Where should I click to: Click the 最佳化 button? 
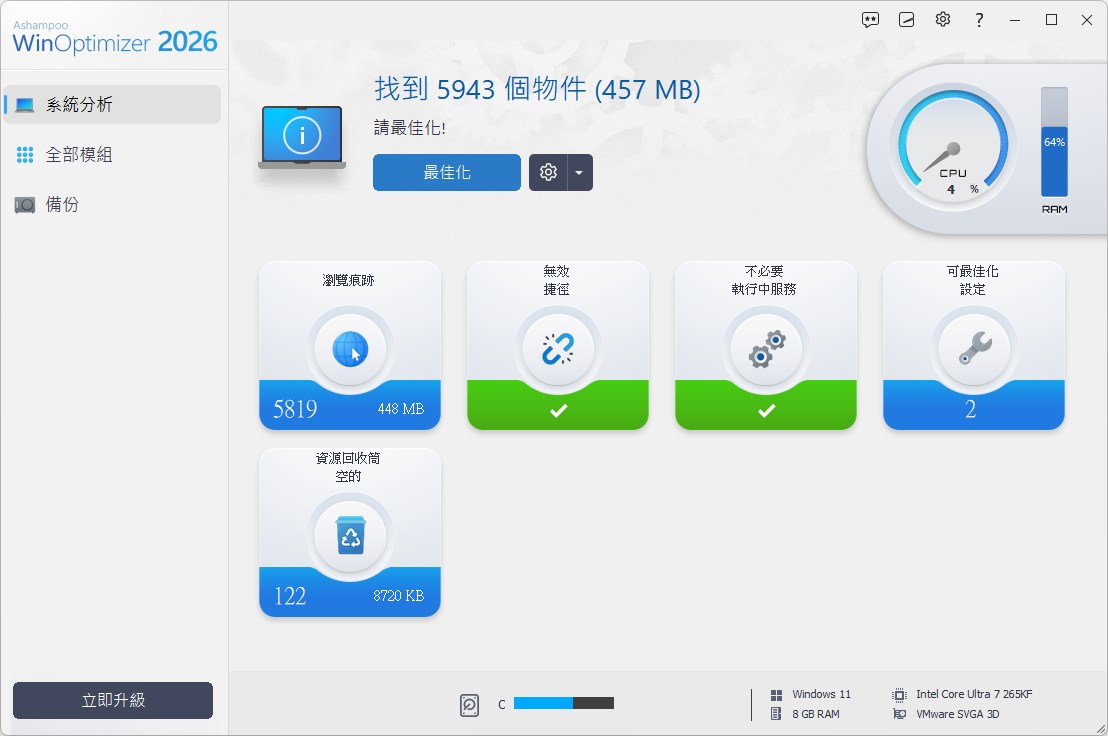pyautogui.click(x=447, y=172)
